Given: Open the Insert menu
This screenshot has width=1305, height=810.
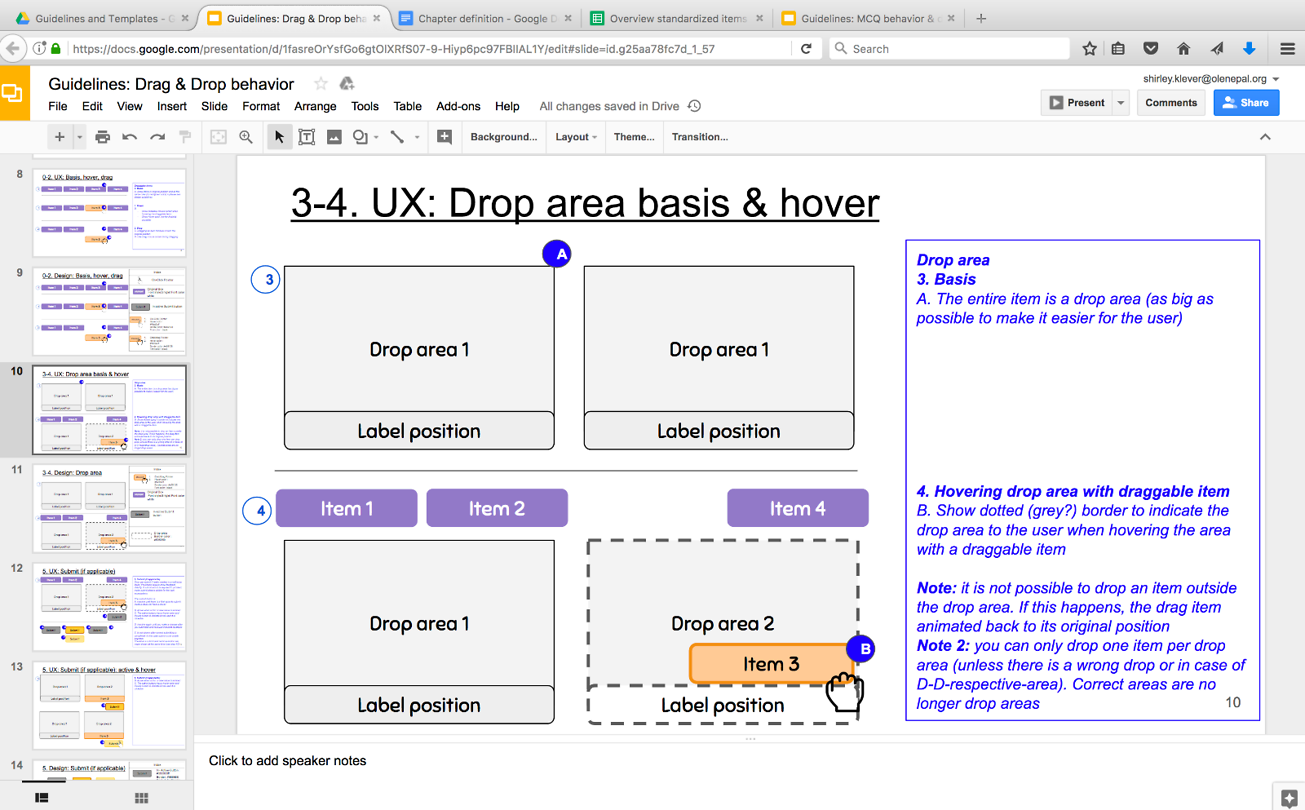Looking at the screenshot, I should [x=172, y=106].
